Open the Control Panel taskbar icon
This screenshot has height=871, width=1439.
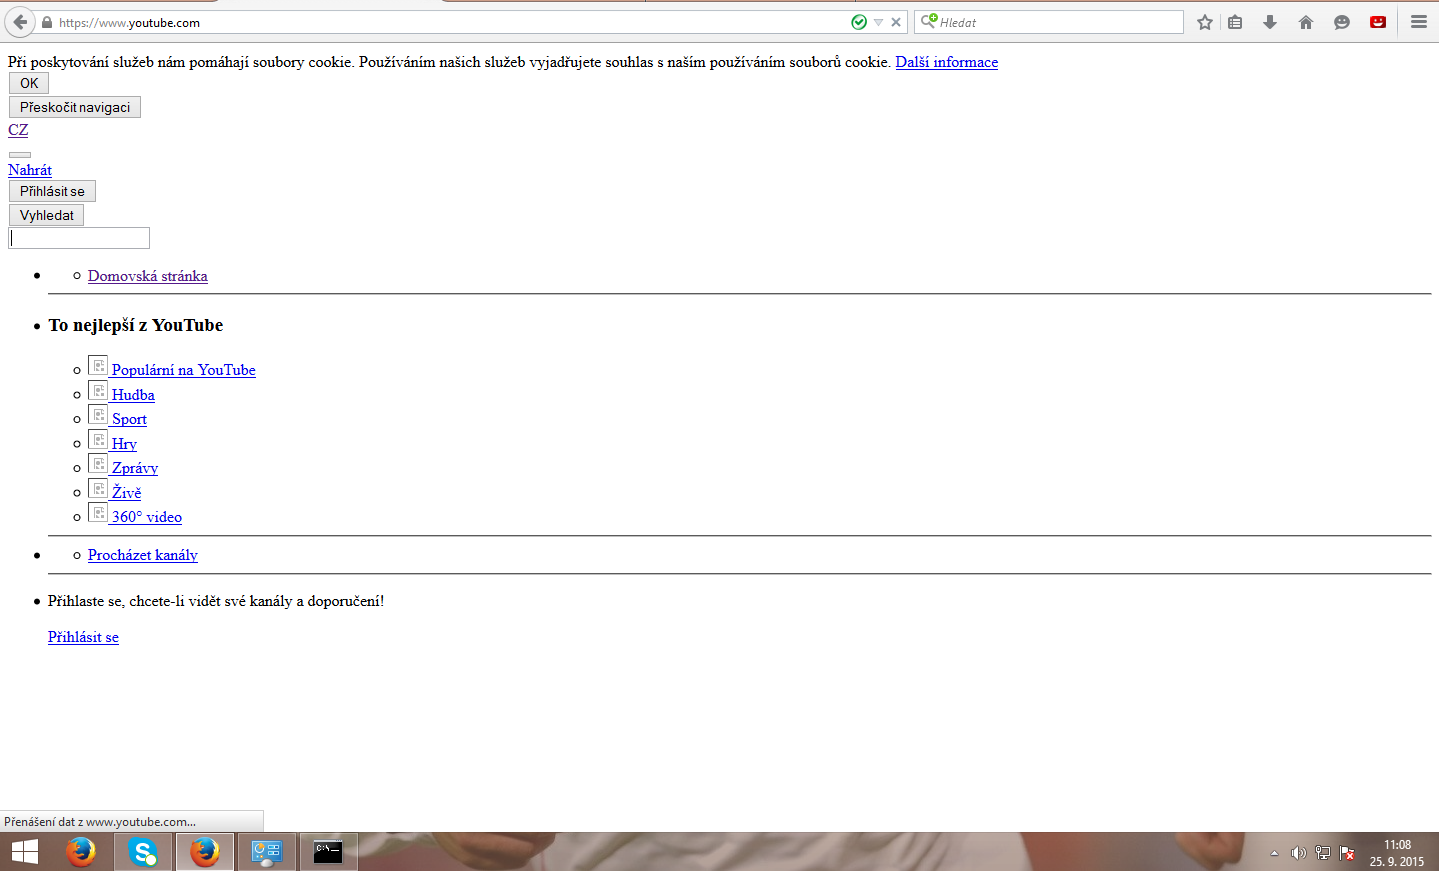pyautogui.click(x=267, y=852)
